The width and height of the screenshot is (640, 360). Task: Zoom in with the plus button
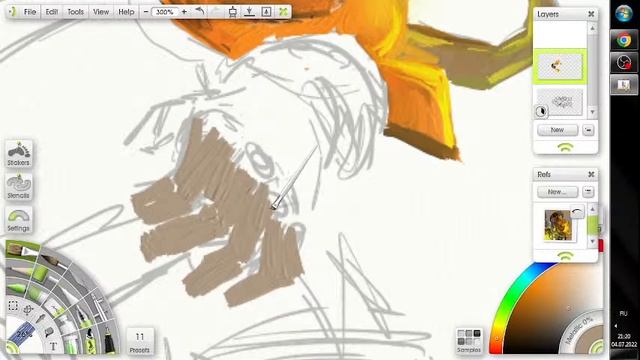point(184,12)
